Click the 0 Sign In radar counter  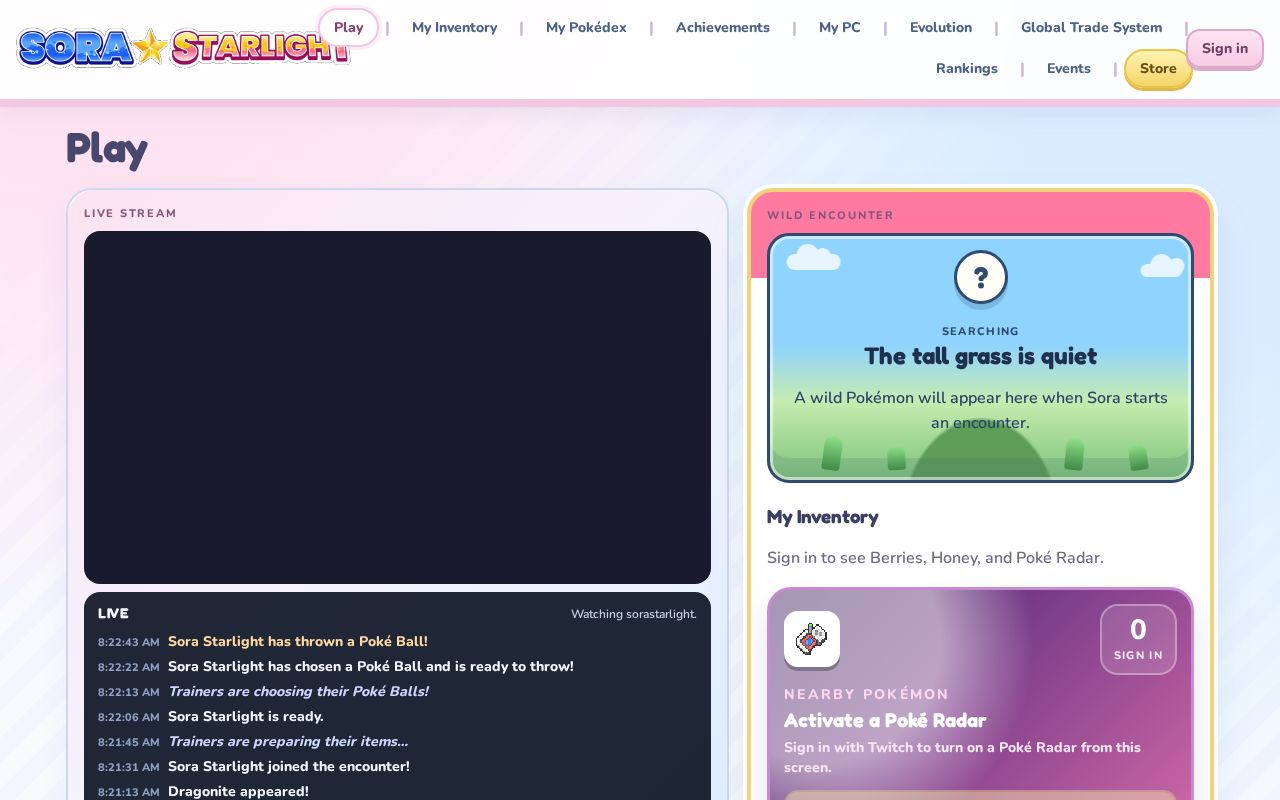(x=1138, y=639)
